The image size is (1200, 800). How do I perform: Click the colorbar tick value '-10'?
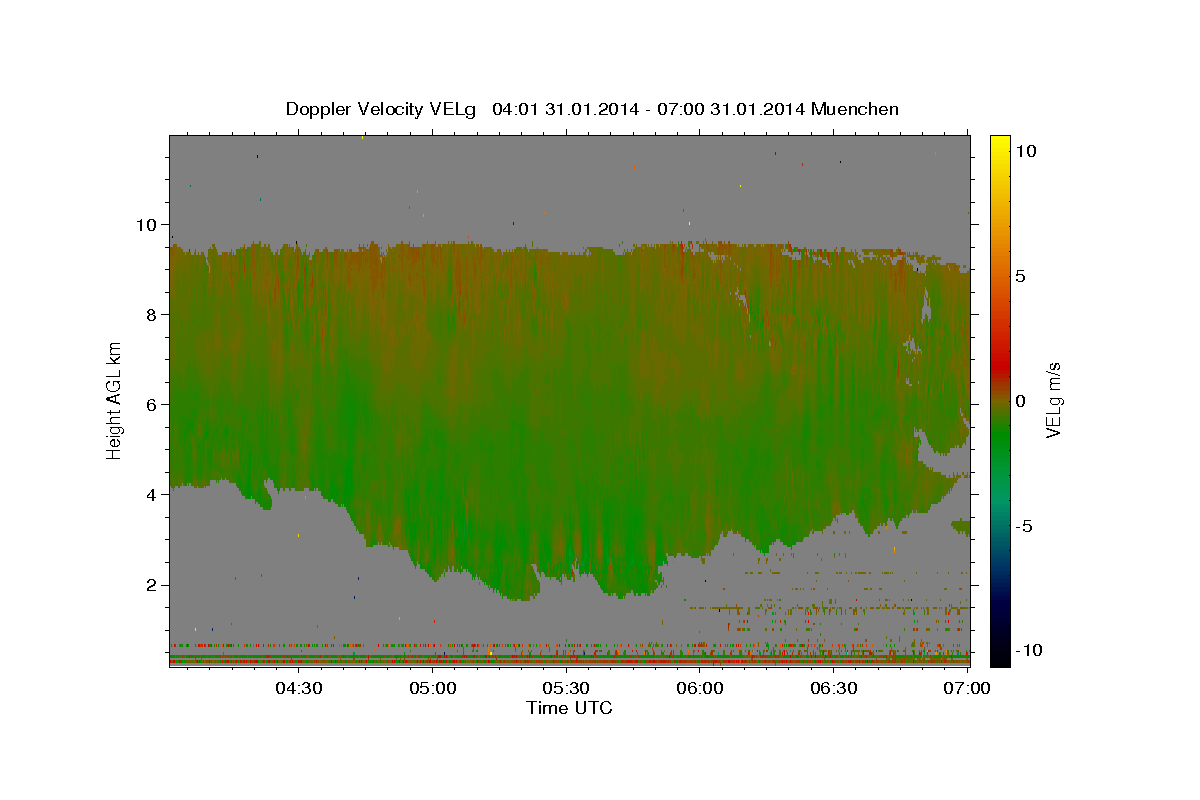point(1029,650)
